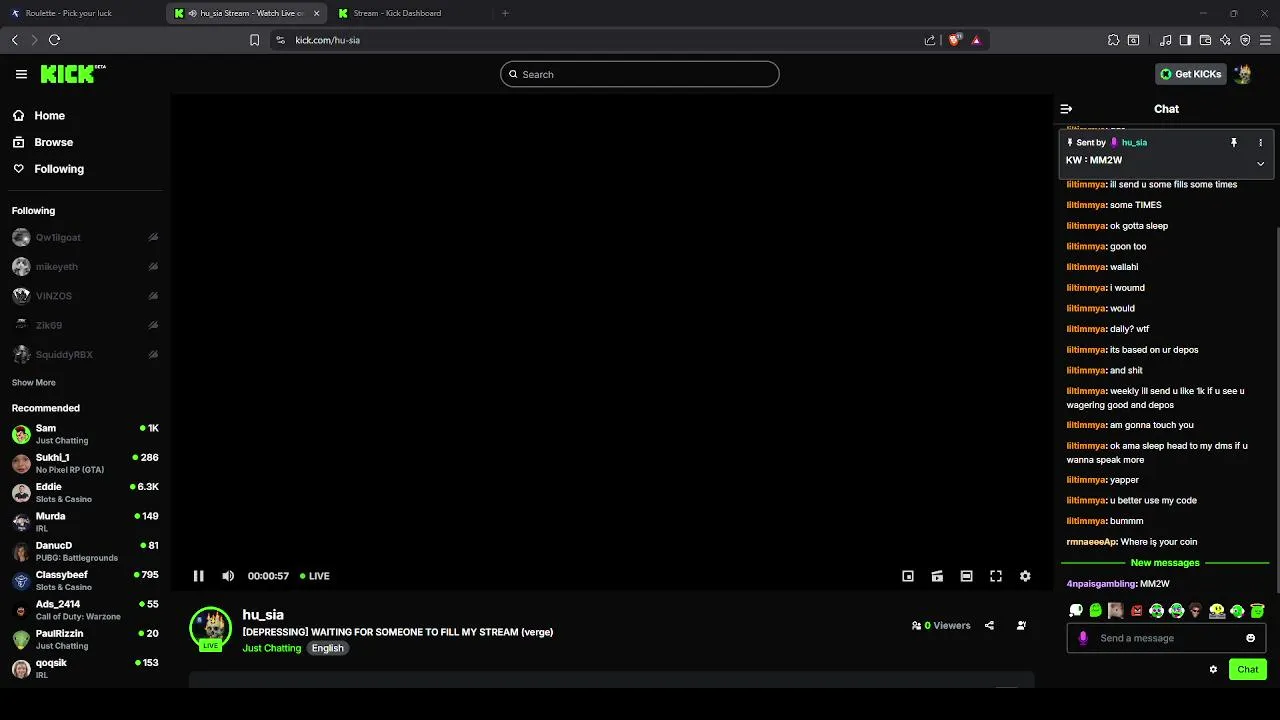The image size is (1280, 720).
Task: Open the Brave Wallet icon
Action: click(x=1205, y=40)
